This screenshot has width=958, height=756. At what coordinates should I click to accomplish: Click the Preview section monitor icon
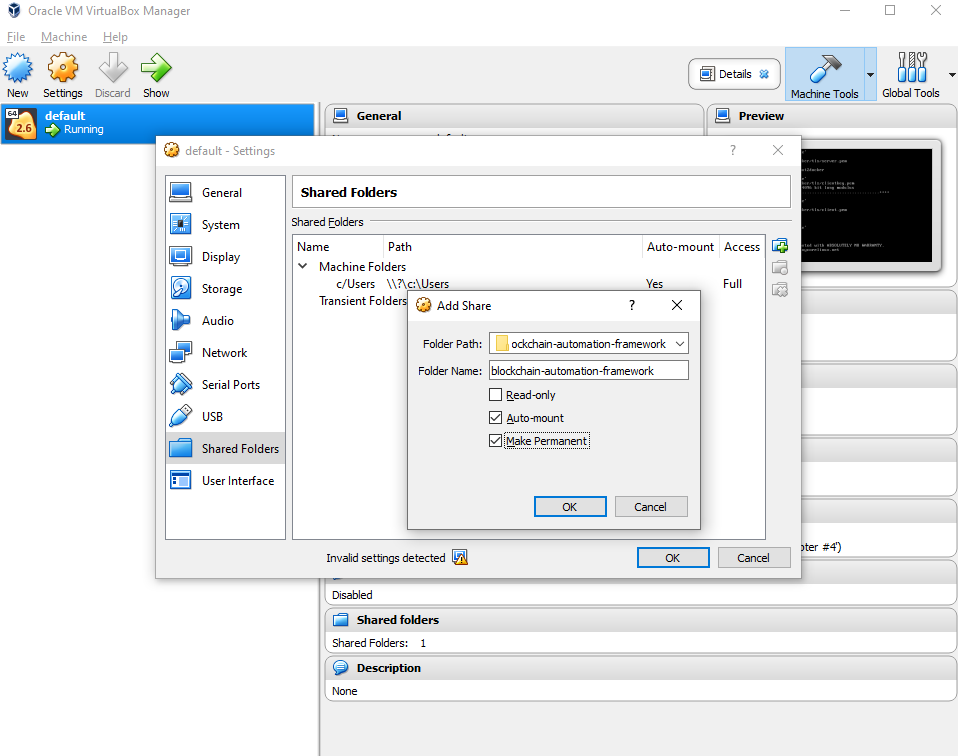(723, 116)
